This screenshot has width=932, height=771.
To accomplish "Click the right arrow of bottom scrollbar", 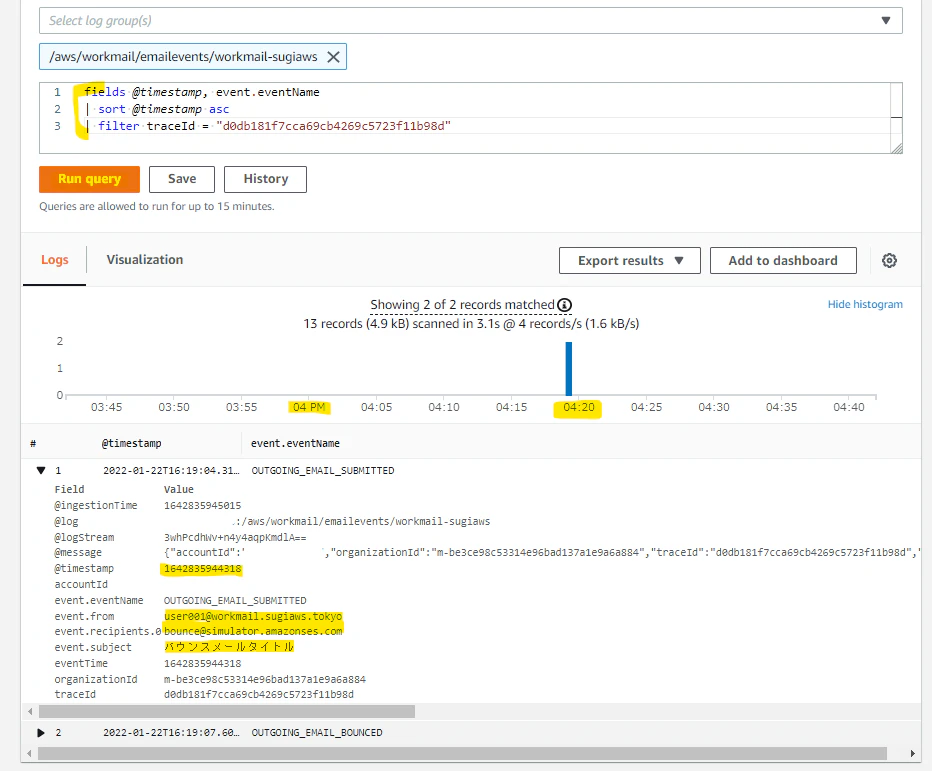I will [x=912, y=754].
